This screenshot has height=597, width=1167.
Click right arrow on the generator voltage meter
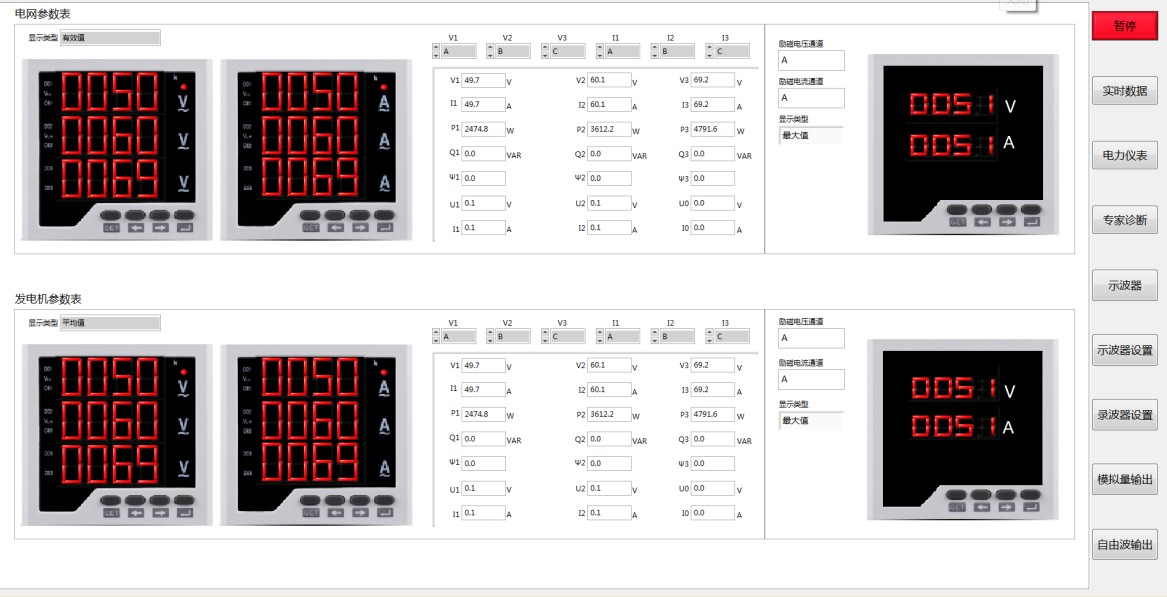coord(160,513)
